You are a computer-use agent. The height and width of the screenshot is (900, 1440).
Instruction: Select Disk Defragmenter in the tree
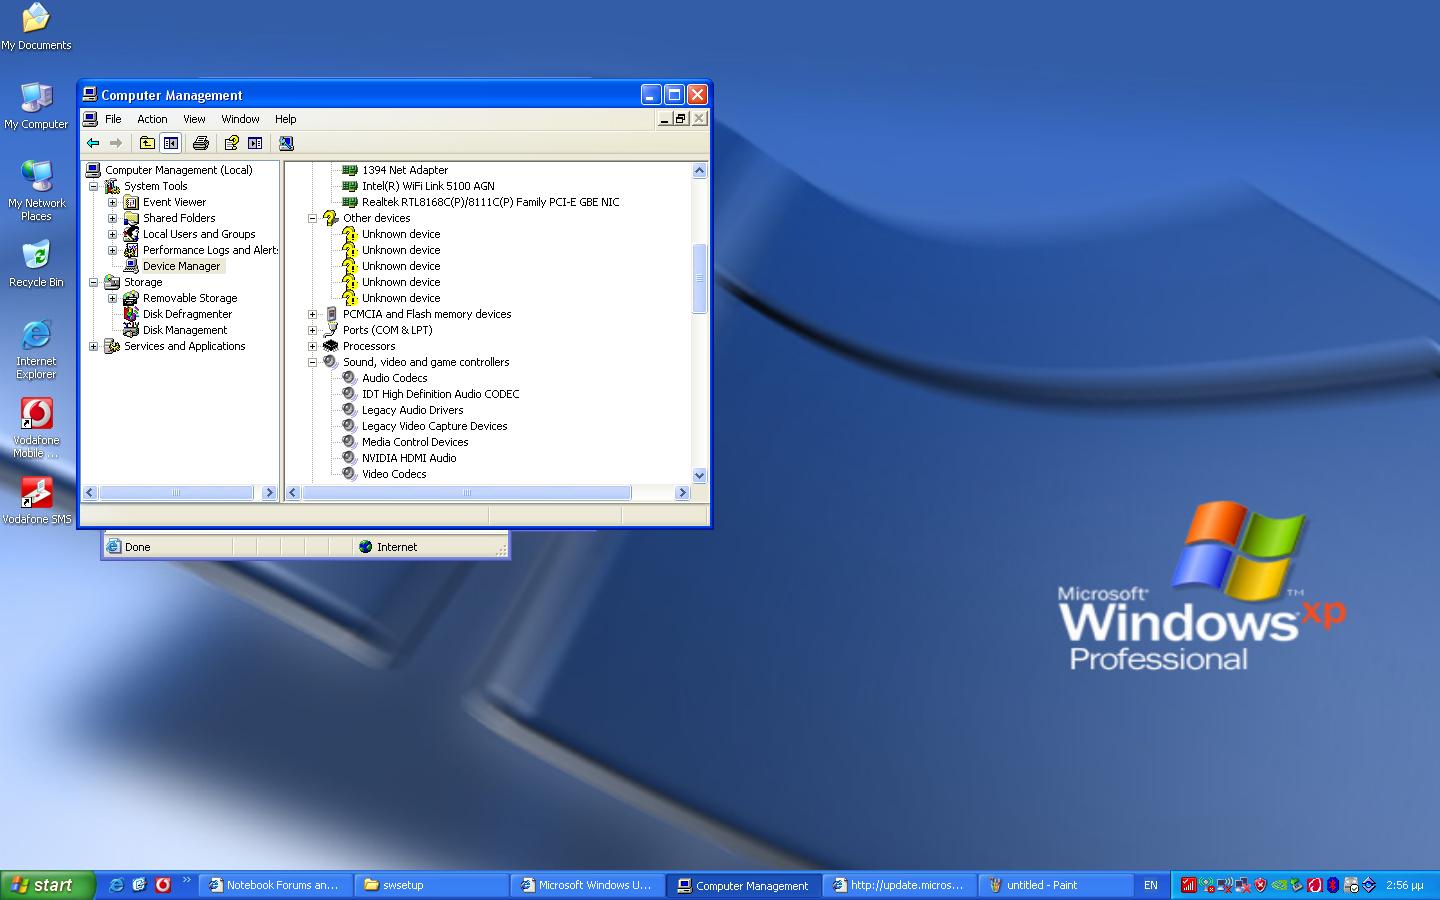[x=187, y=314]
